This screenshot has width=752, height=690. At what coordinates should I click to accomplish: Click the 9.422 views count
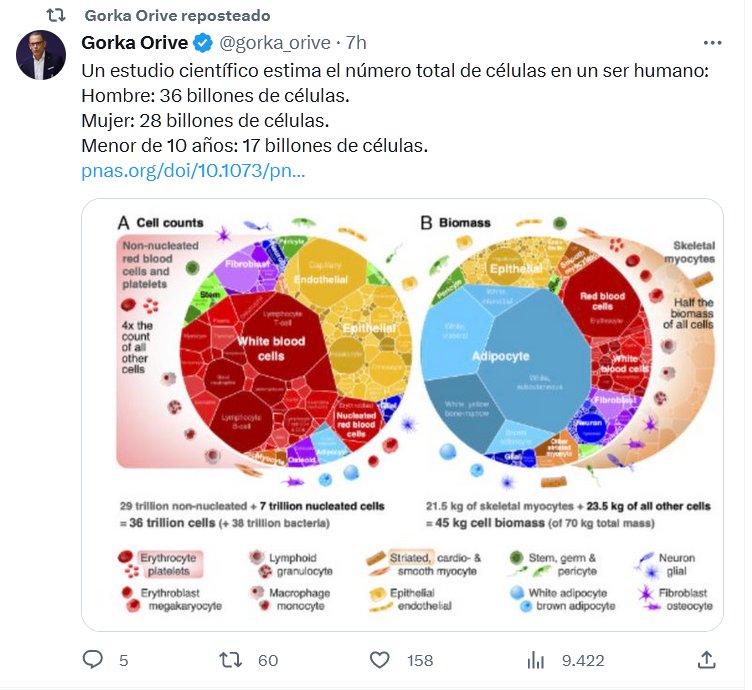pyautogui.click(x=582, y=660)
